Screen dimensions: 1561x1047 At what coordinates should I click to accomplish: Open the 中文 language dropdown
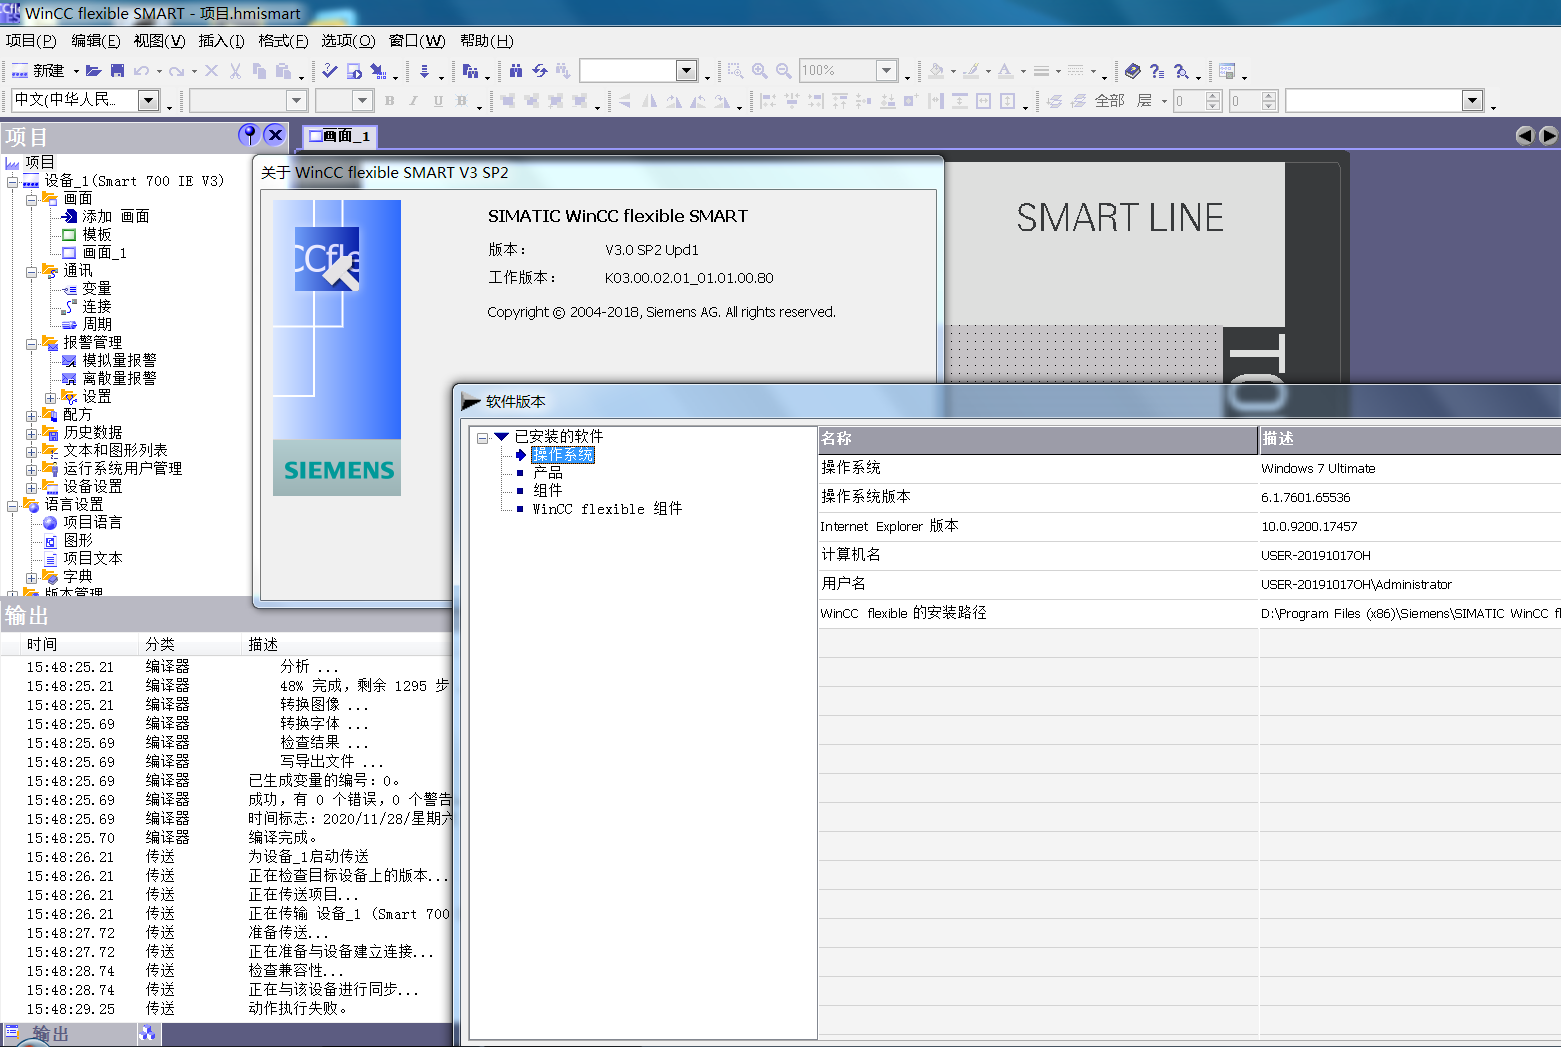[x=148, y=100]
